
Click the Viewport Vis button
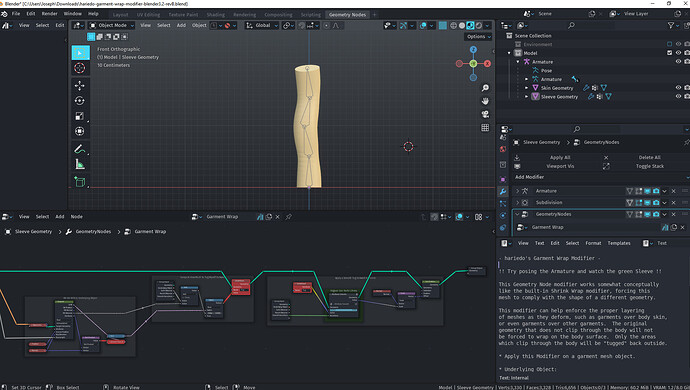pyautogui.click(x=560, y=166)
